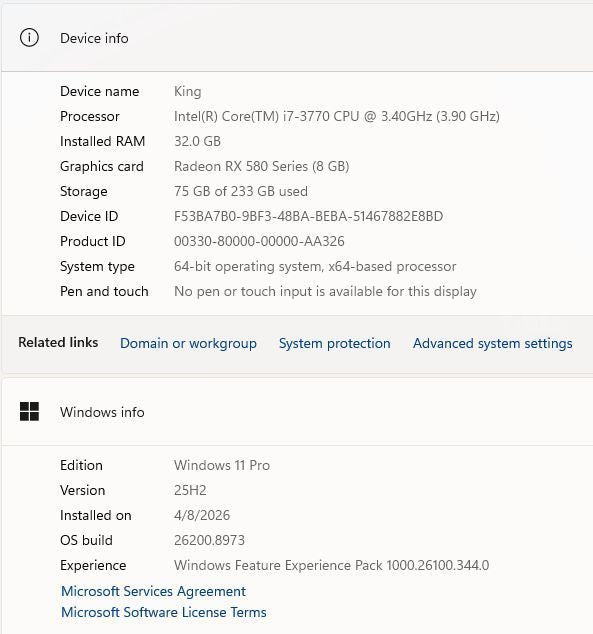Collapse the Device info section header

[297, 38]
